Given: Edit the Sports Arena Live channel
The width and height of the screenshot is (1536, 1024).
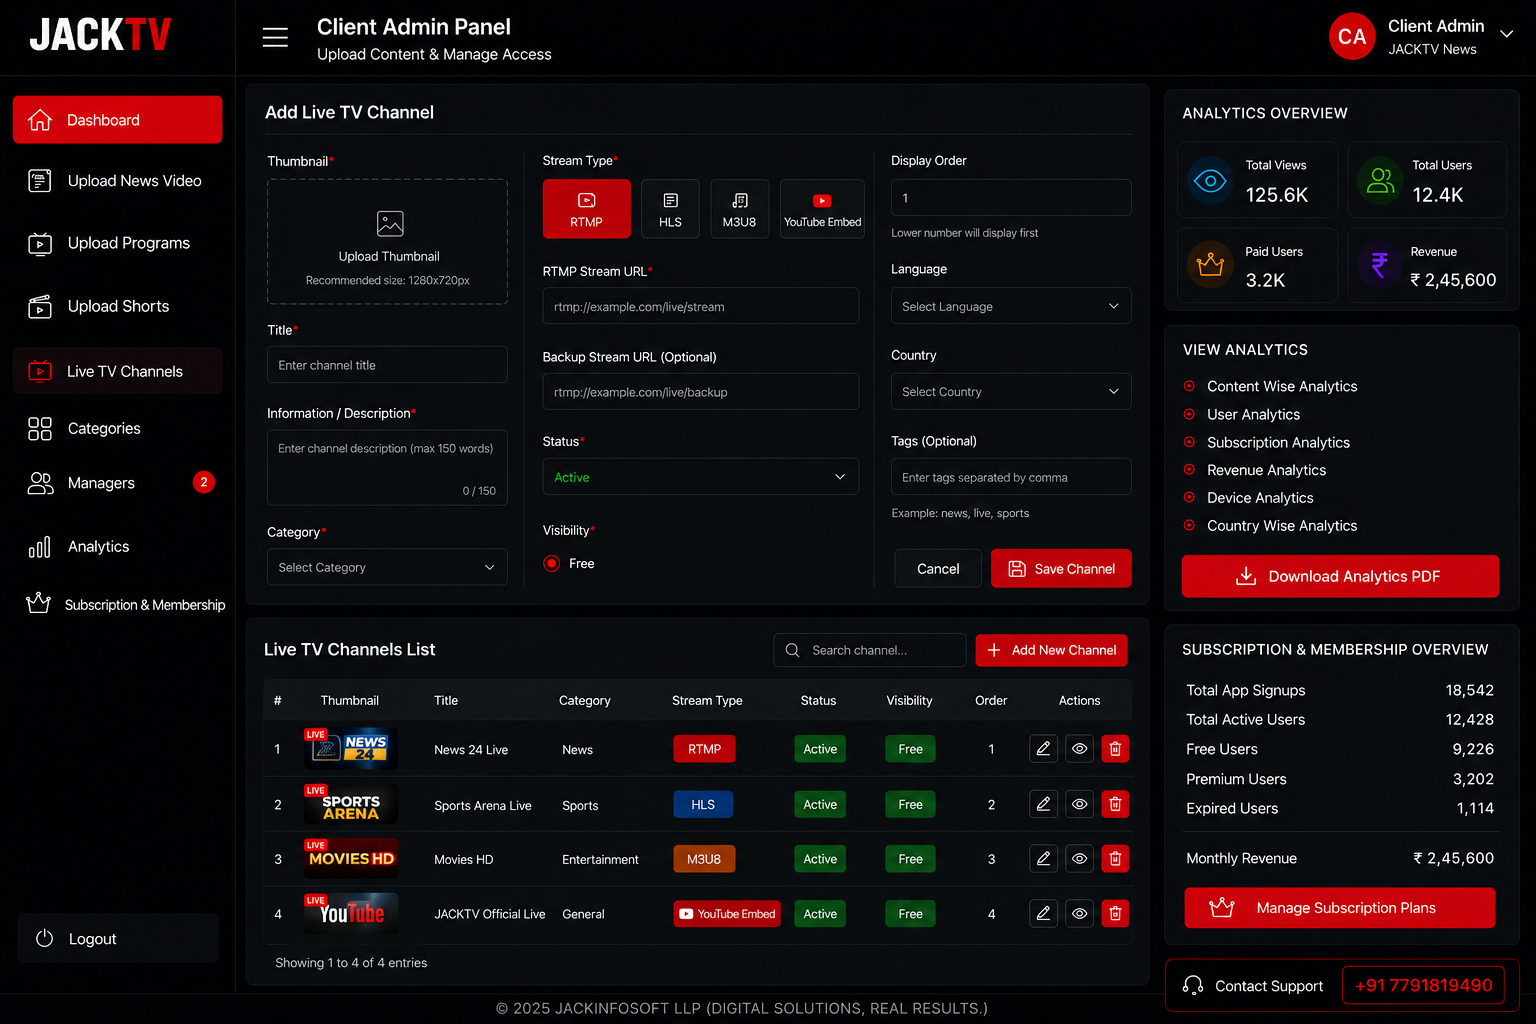Looking at the screenshot, I should coord(1043,804).
